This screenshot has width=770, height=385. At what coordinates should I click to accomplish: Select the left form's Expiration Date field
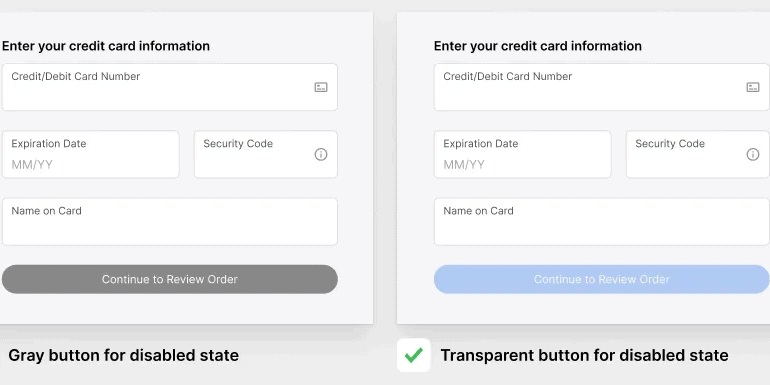91,154
